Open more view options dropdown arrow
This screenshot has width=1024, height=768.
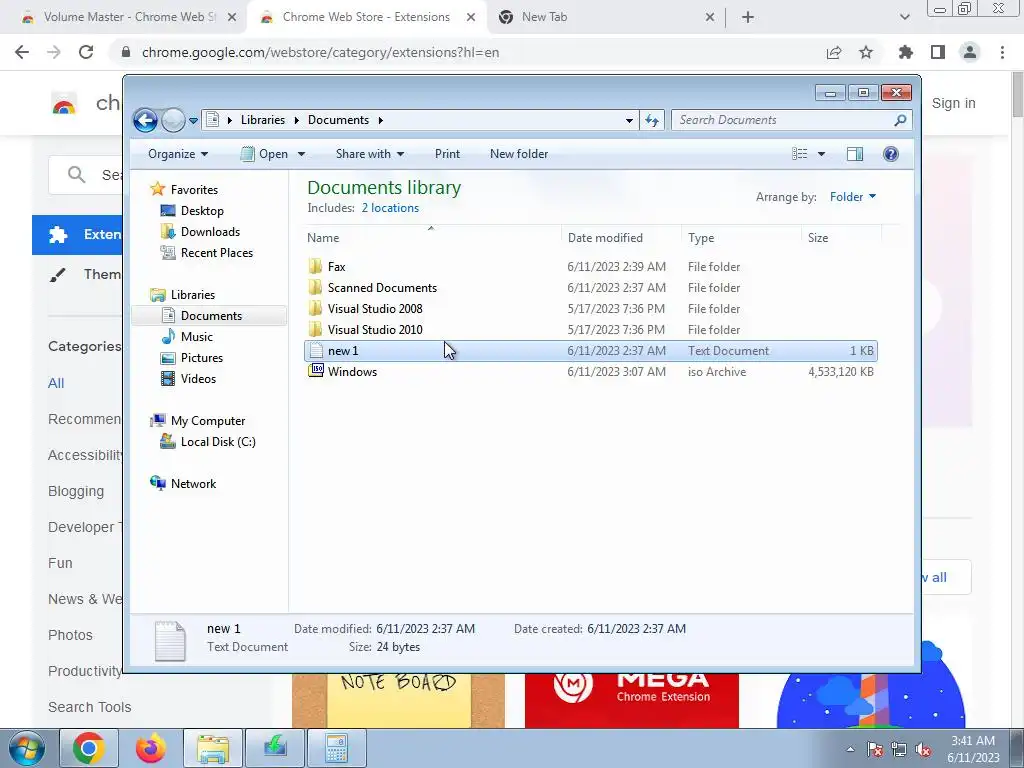[x=821, y=154]
